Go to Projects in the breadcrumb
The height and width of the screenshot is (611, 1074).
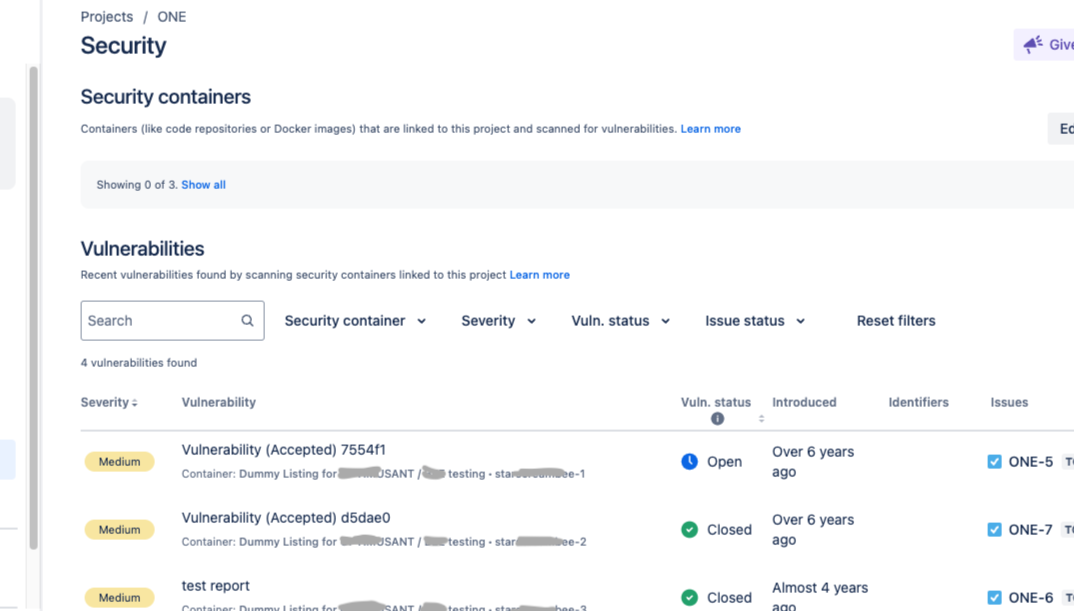[x=106, y=17]
